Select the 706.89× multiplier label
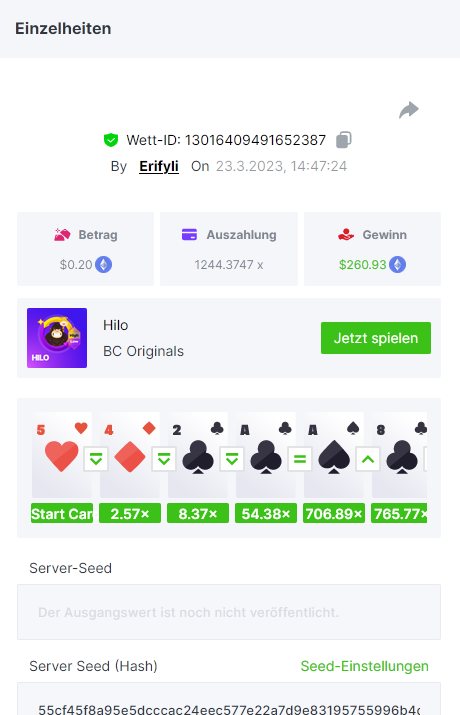This screenshot has height=715, width=460. (x=334, y=513)
